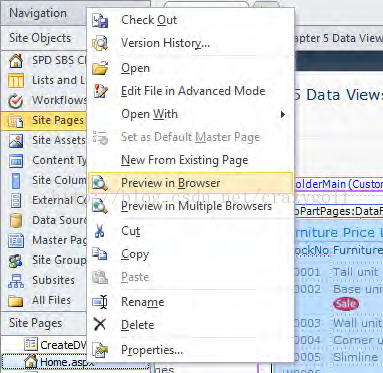This screenshot has height=373, width=383.
Task: Click the Version History icon
Action: (100, 43)
